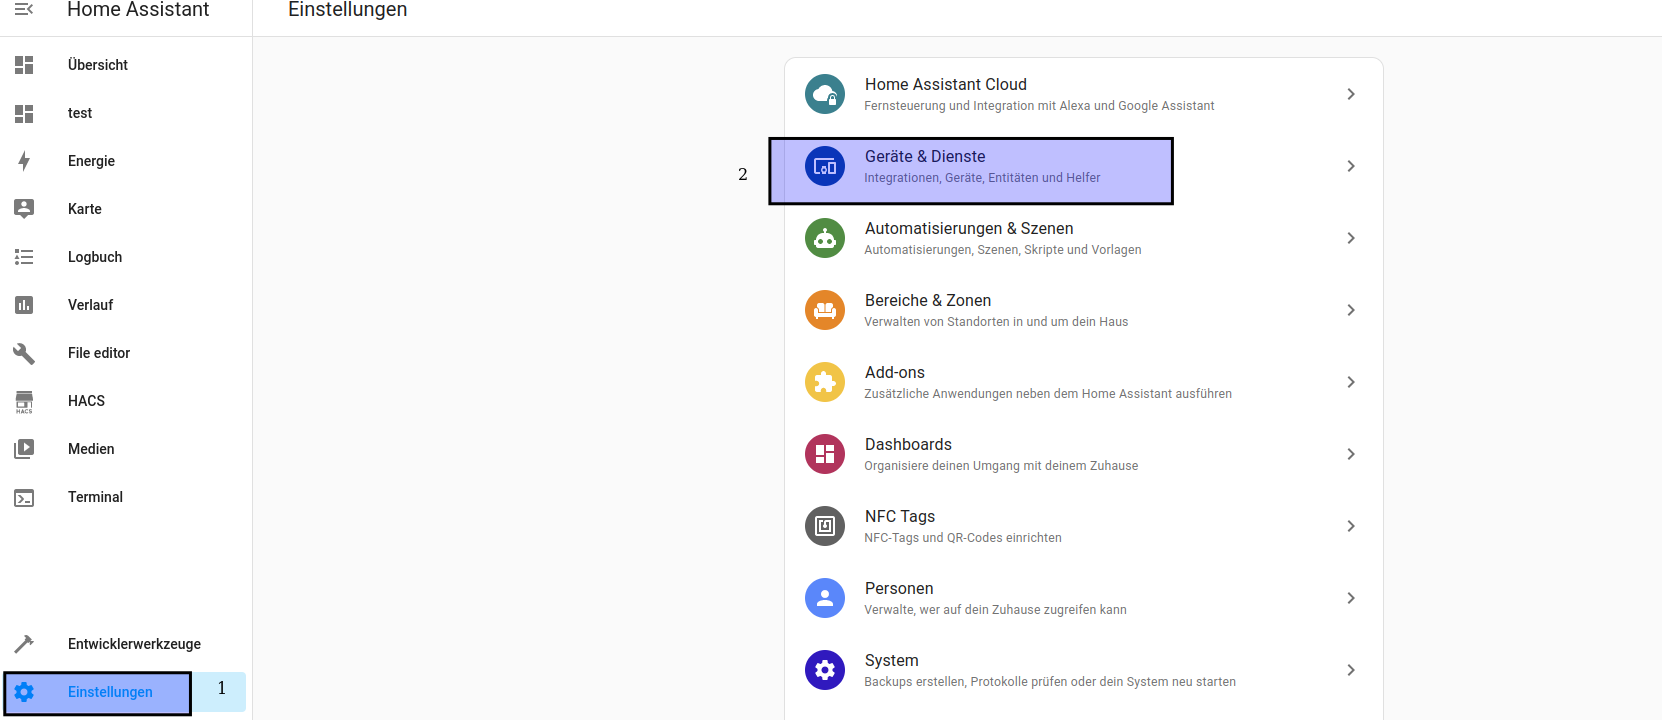Click the NFC Tags icon
Image resolution: width=1662 pixels, height=720 pixels.
click(825, 526)
